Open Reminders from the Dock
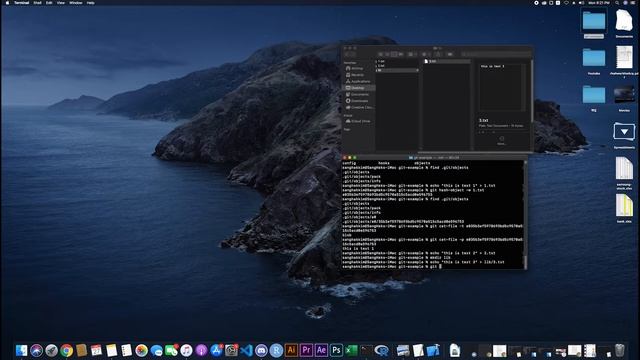 127,350
